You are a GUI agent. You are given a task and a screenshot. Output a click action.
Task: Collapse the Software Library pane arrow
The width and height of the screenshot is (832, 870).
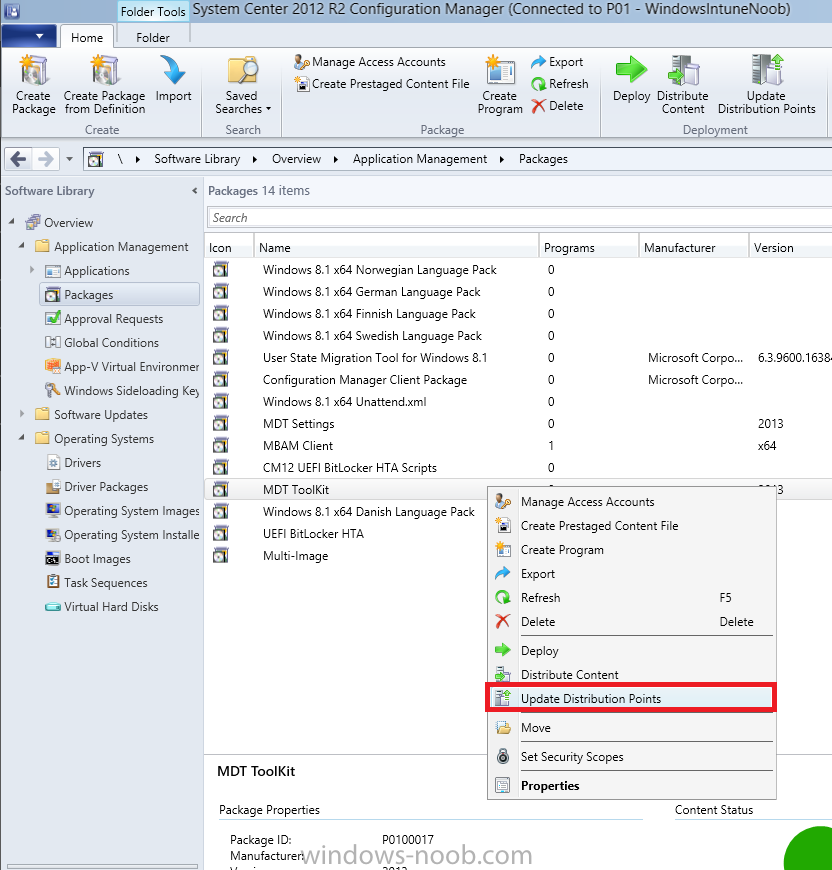tap(195, 191)
